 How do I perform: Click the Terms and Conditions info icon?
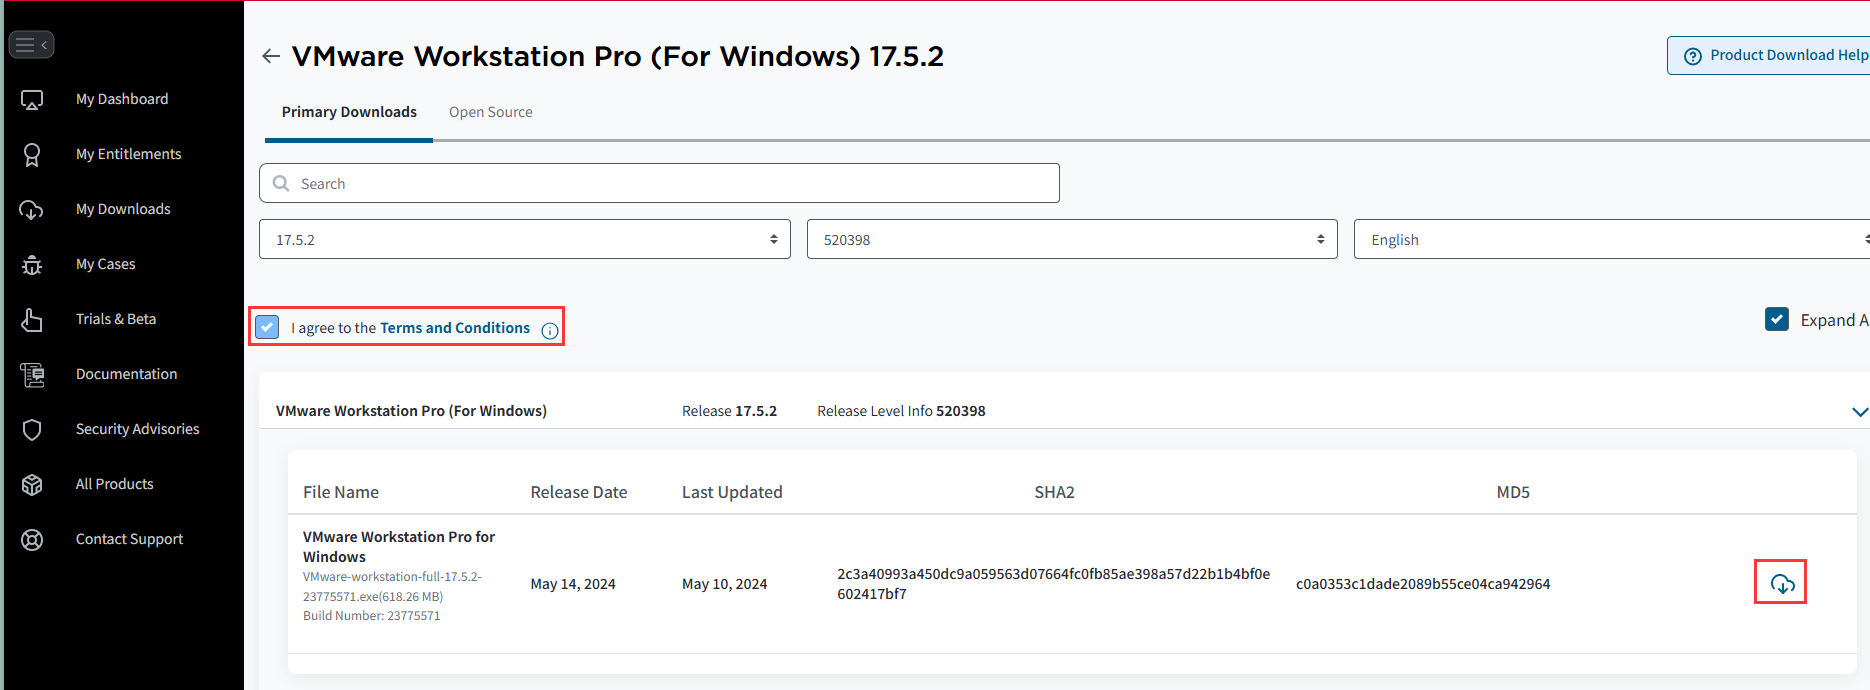click(x=550, y=331)
